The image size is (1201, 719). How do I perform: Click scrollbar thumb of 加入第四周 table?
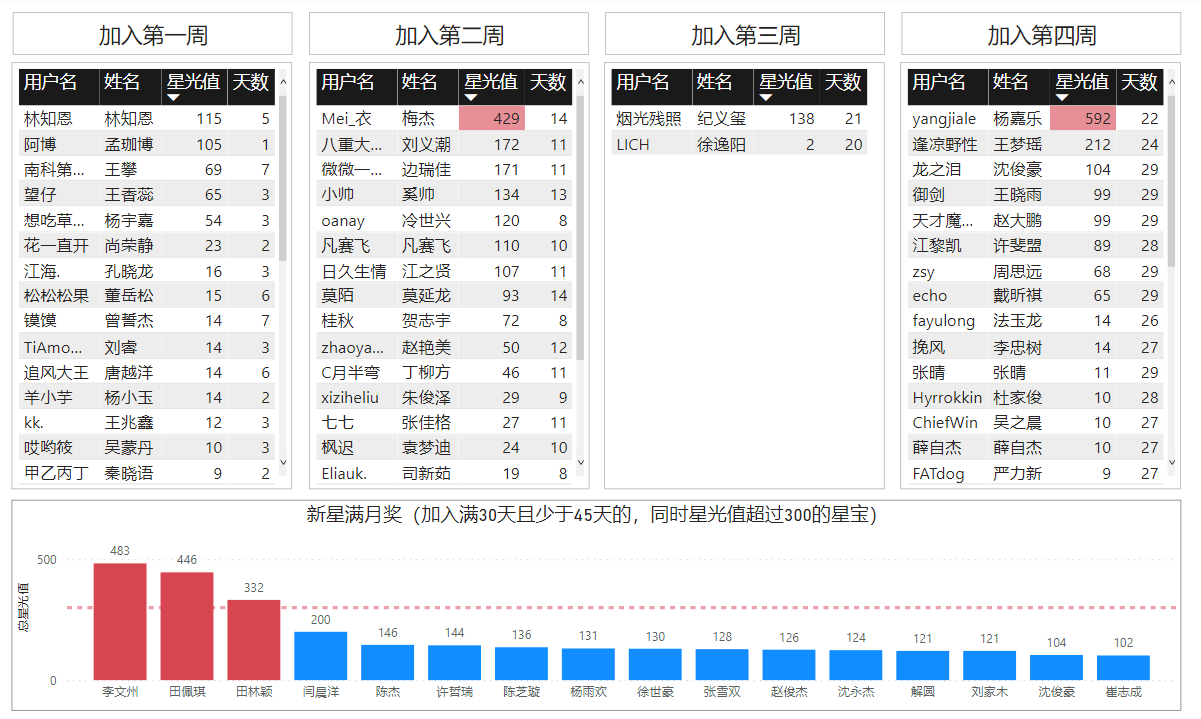[x=1172, y=181]
